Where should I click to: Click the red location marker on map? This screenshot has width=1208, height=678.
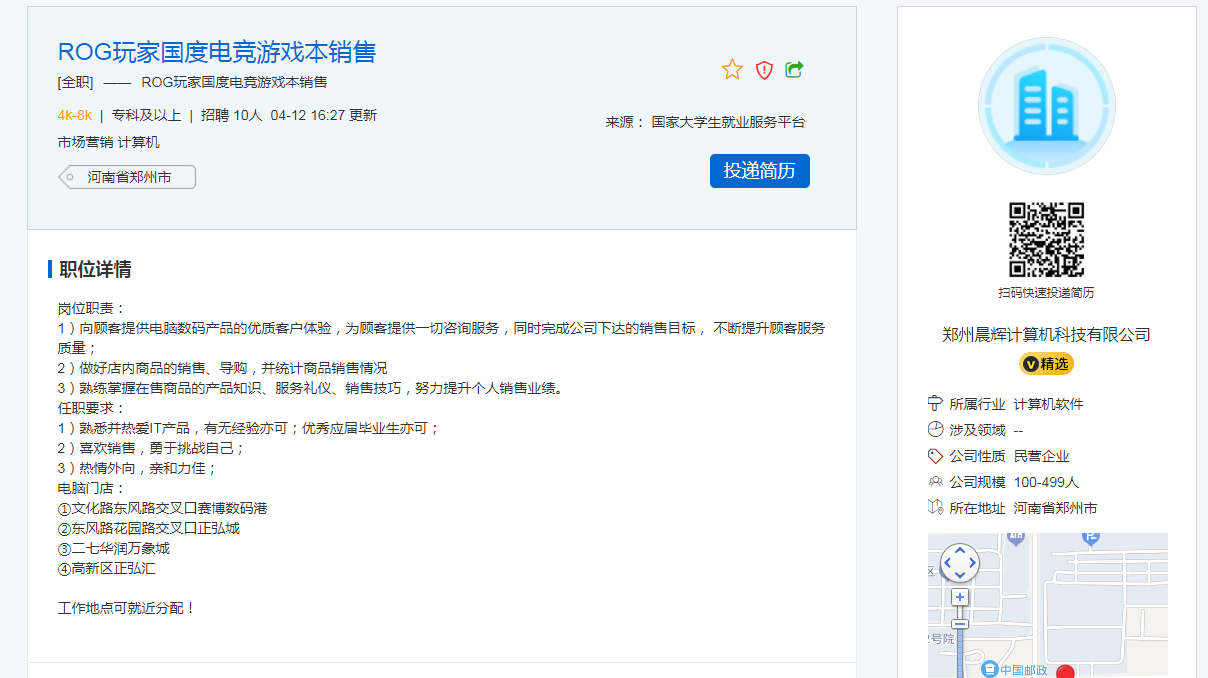point(1066,672)
